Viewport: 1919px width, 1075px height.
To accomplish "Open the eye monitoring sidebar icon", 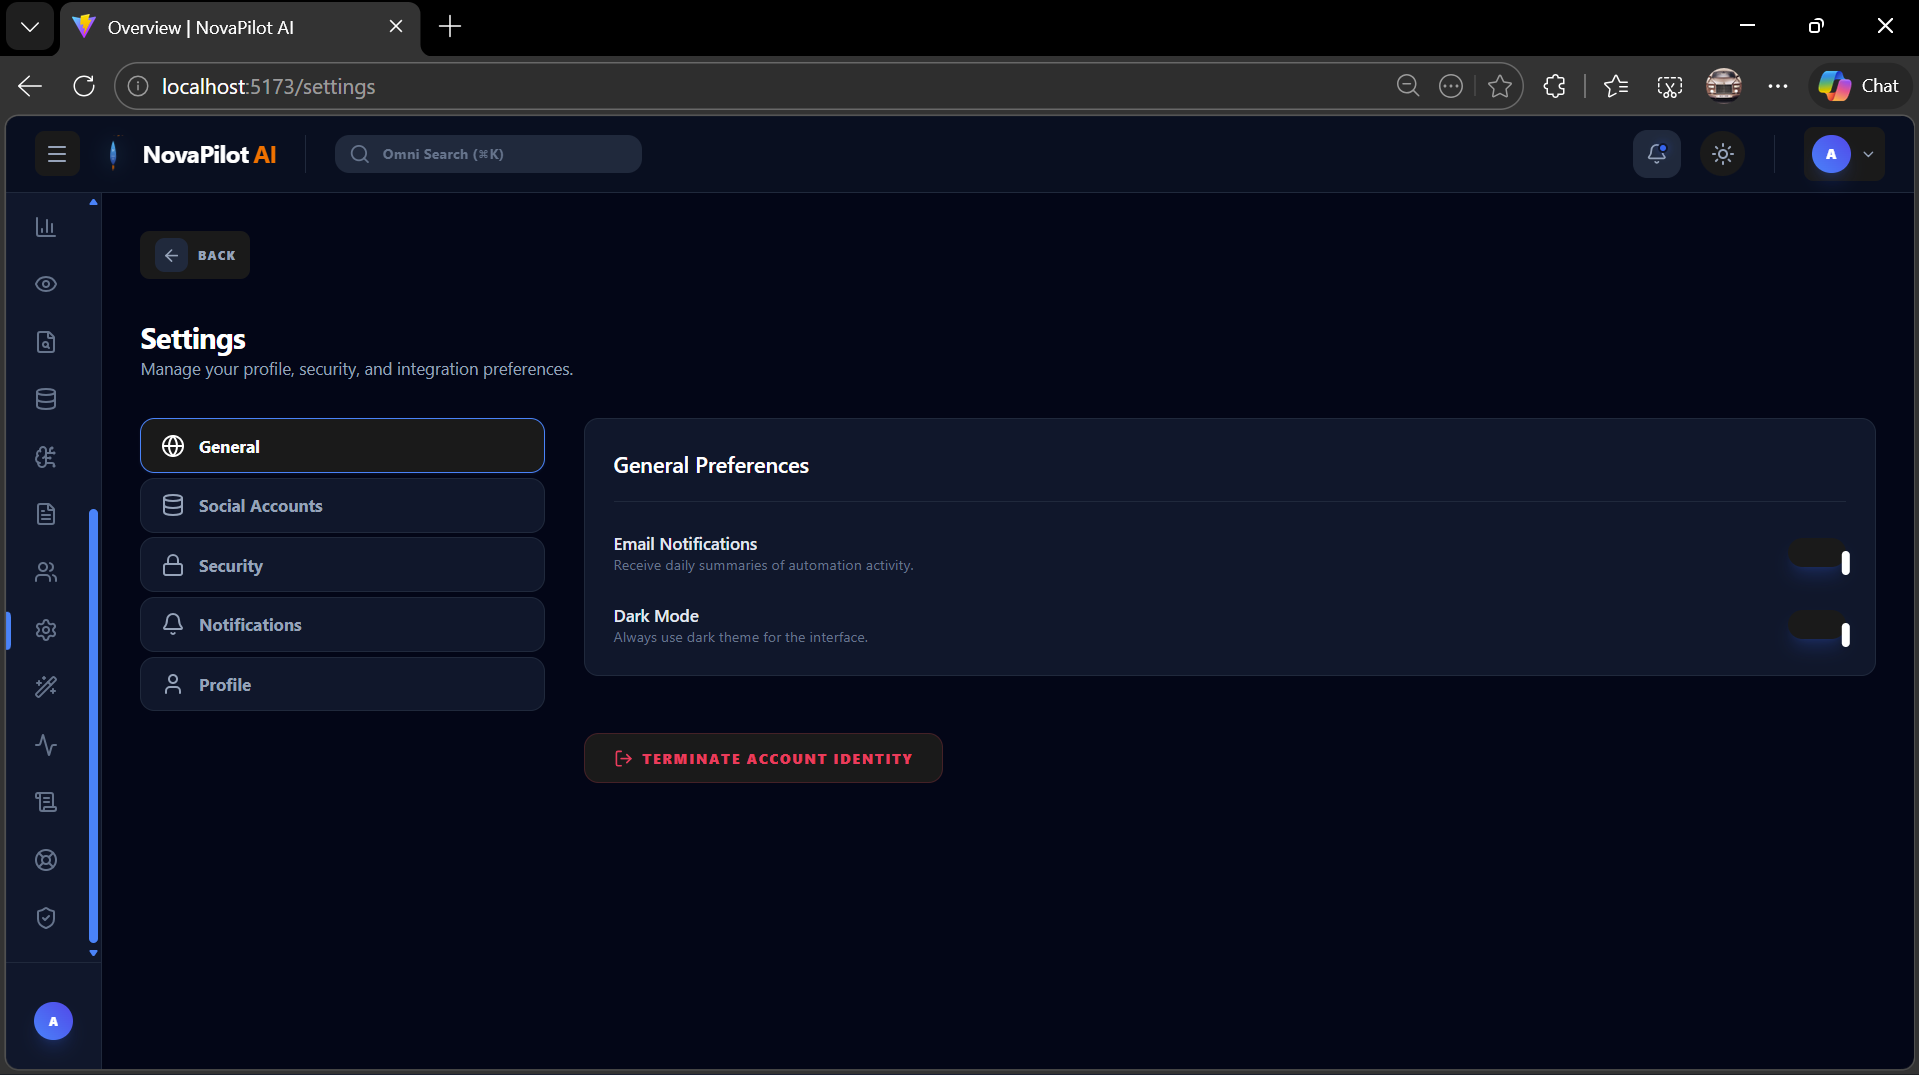I will [x=46, y=284].
